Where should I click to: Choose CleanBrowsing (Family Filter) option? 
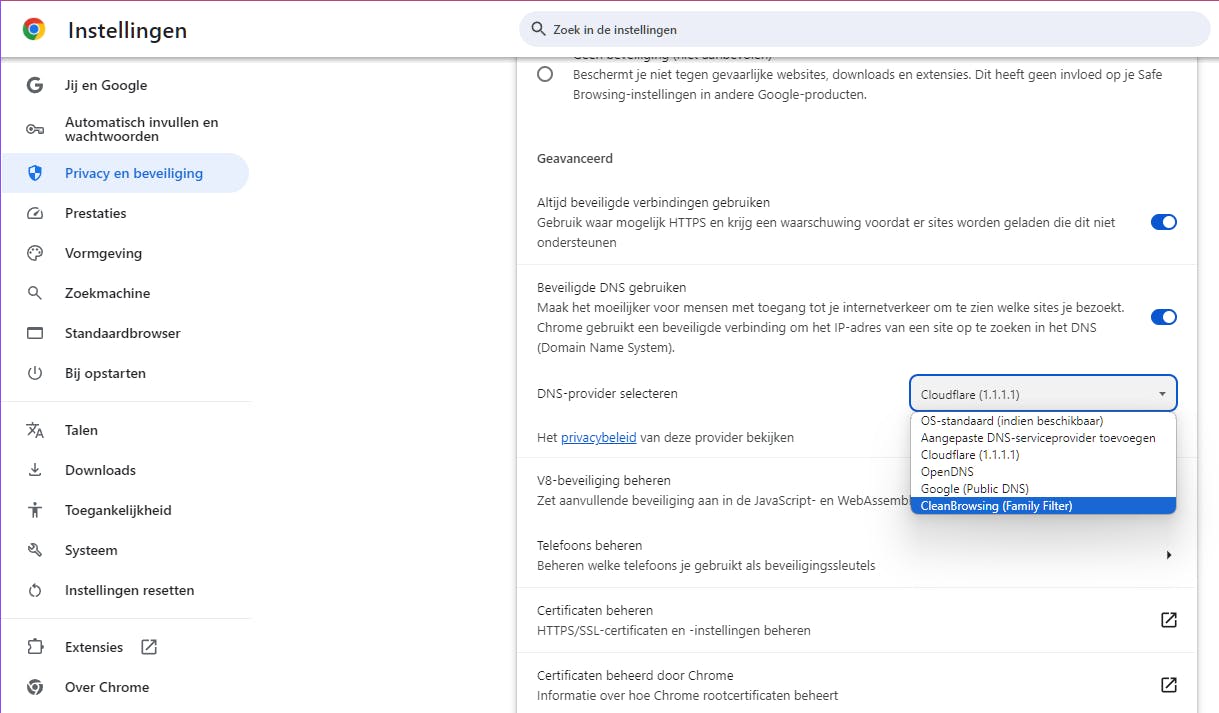(x=1043, y=506)
